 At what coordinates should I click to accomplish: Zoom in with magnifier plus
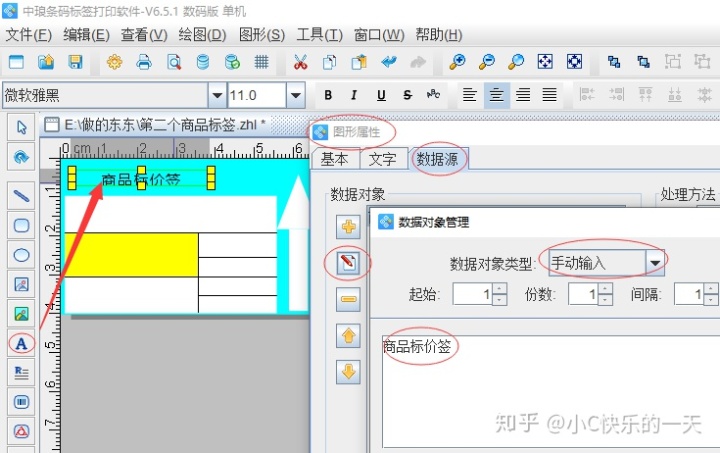pos(457,62)
